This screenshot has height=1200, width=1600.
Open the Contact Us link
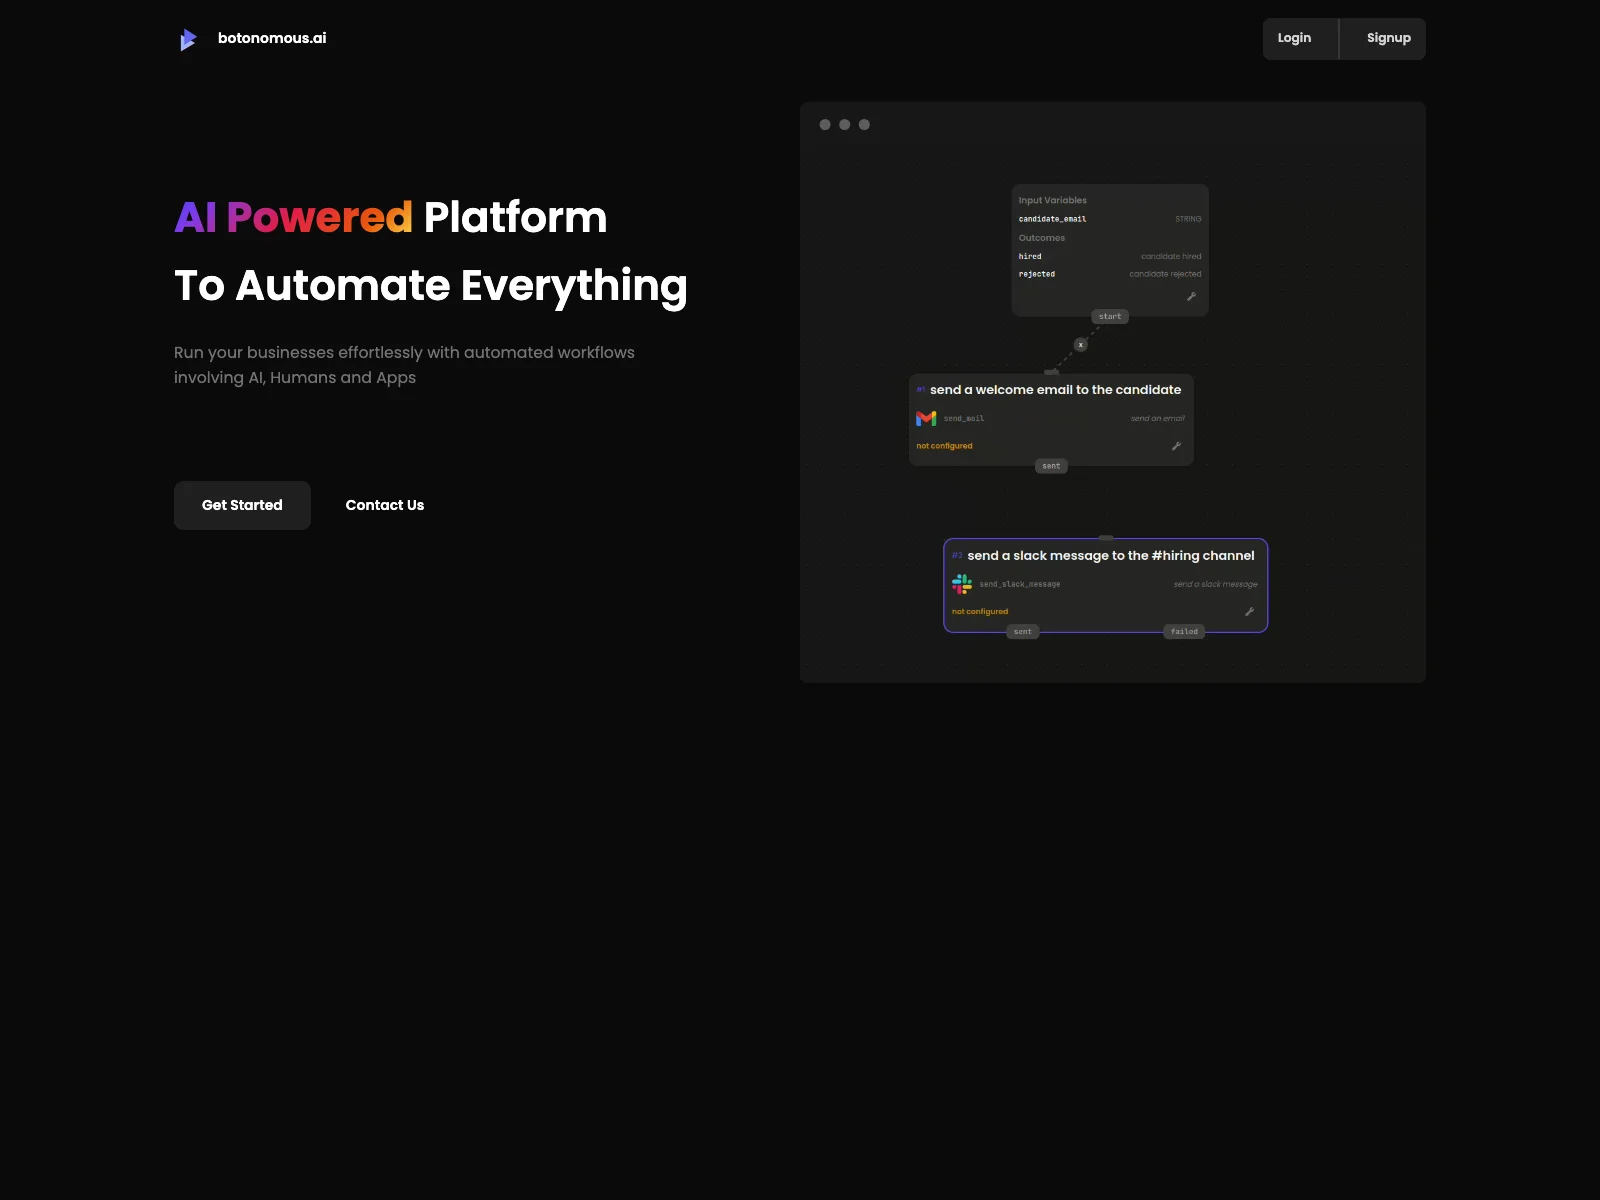[x=385, y=505]
